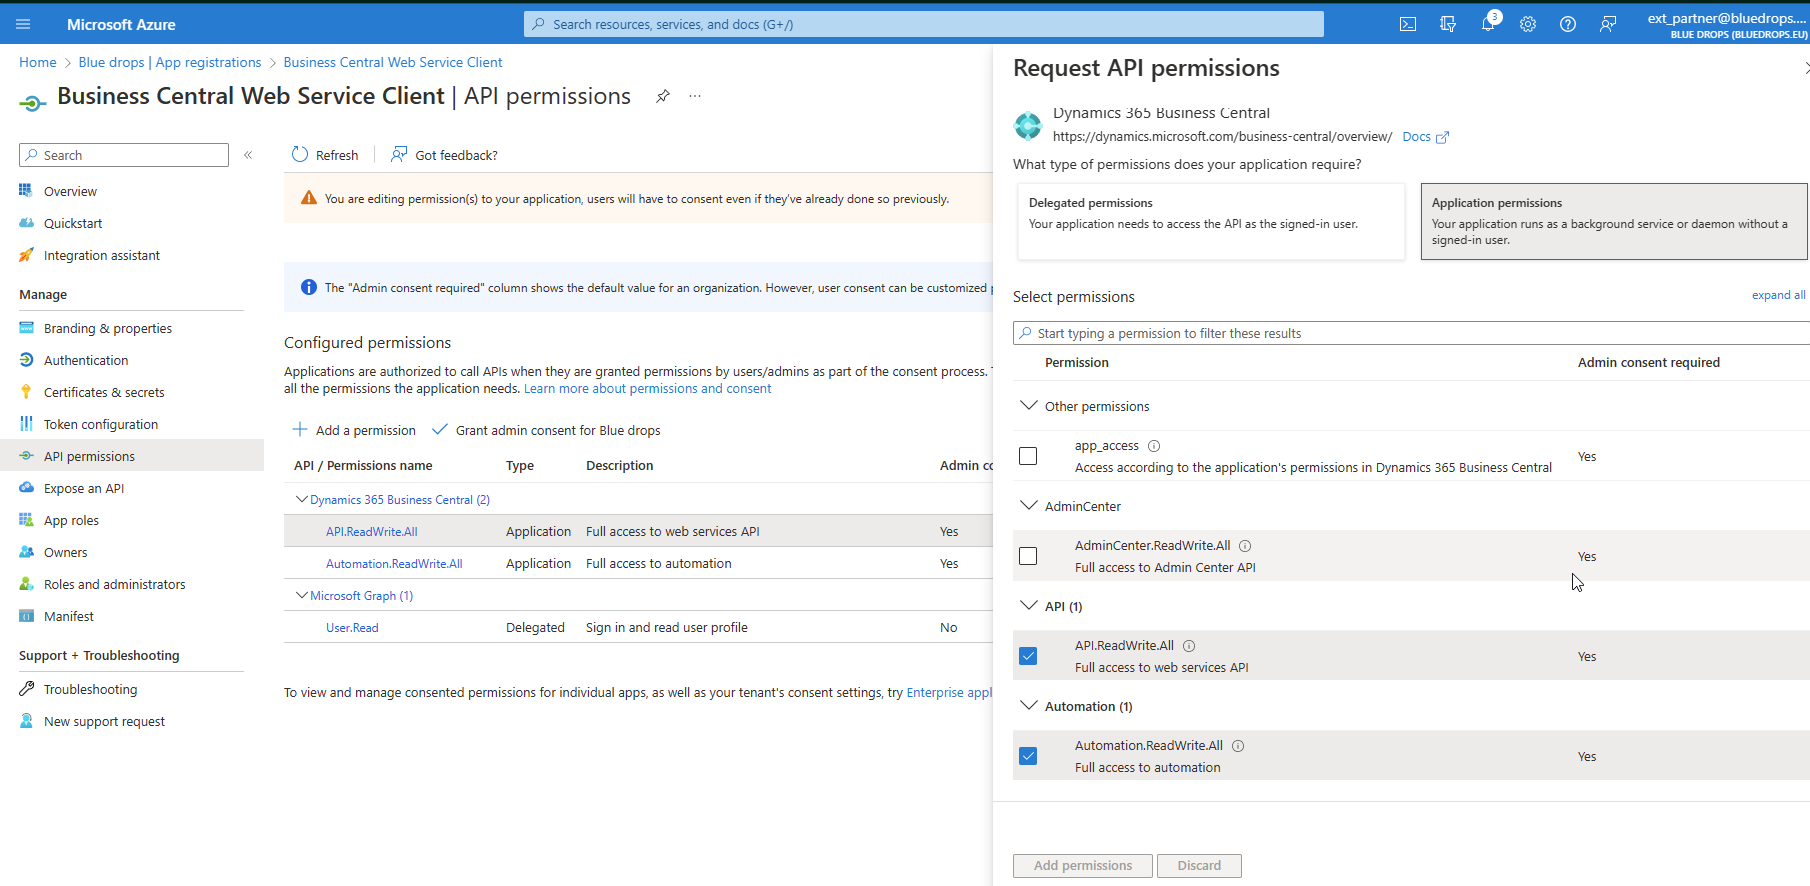Viewport: 1810px width, 886px height.
Task: Click the Dynamics 365 Business Central logo
Action: coord(1028,126)
